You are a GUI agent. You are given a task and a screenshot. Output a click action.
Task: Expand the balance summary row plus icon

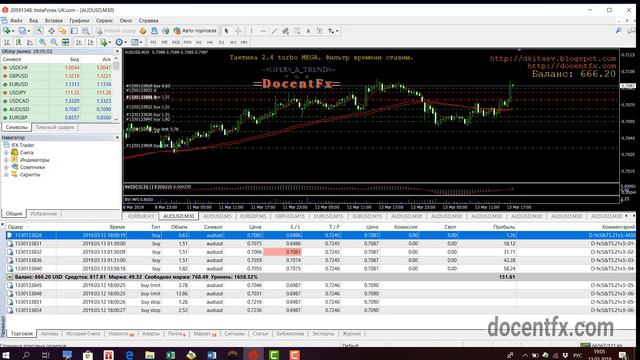pyautogui.click(x=10, y=277)
